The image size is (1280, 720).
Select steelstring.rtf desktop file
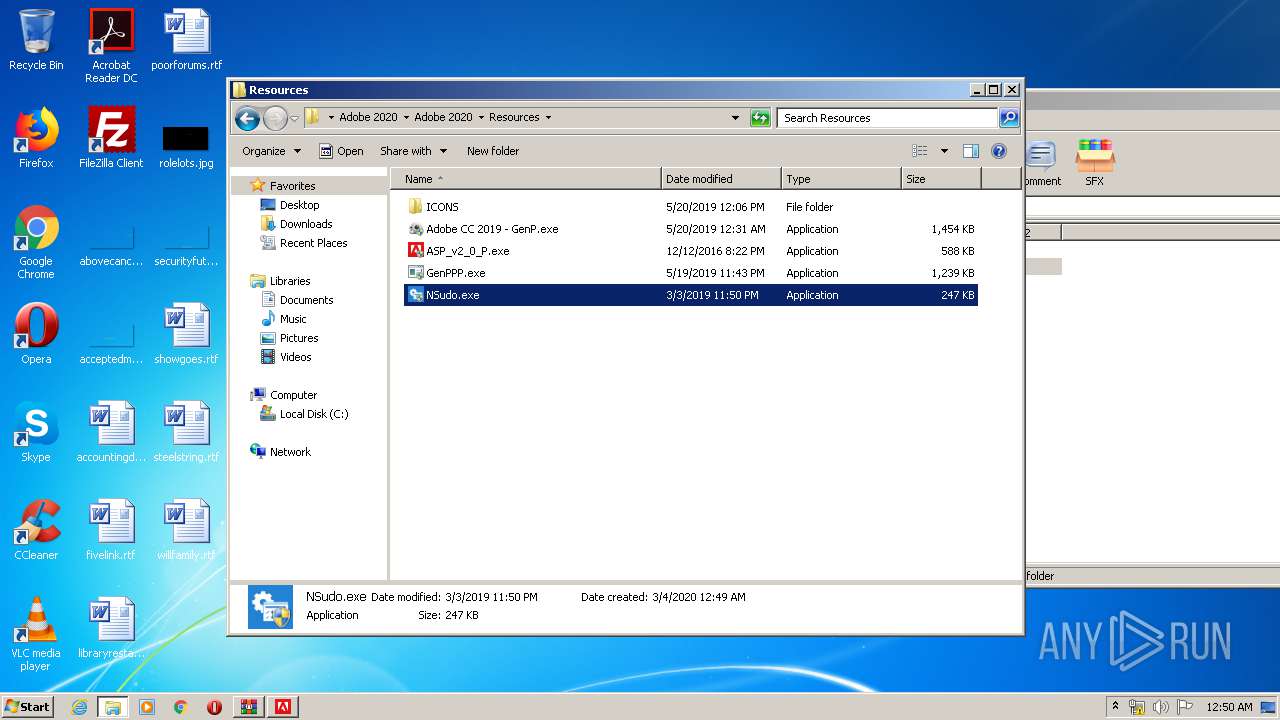pyautogui.click(x=186, y=432)
